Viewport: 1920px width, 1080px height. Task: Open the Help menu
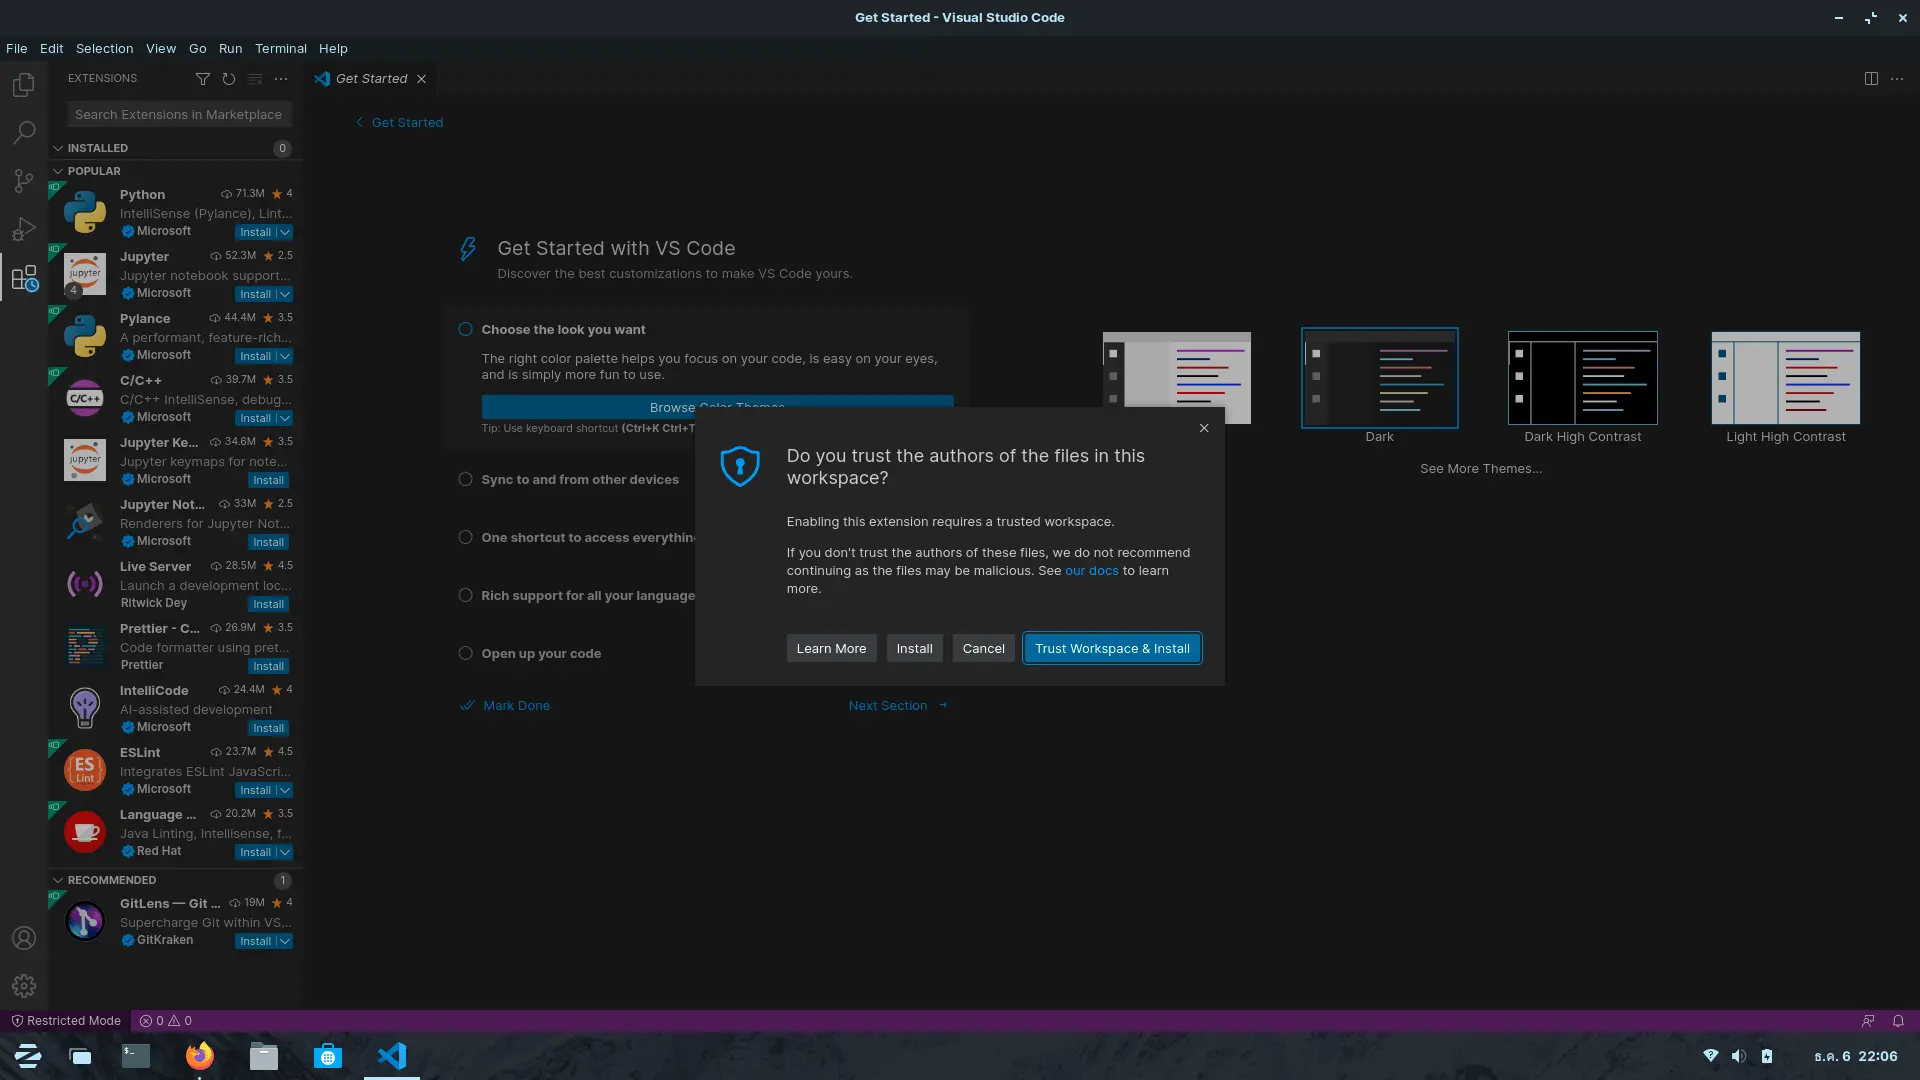click(333, 48)
